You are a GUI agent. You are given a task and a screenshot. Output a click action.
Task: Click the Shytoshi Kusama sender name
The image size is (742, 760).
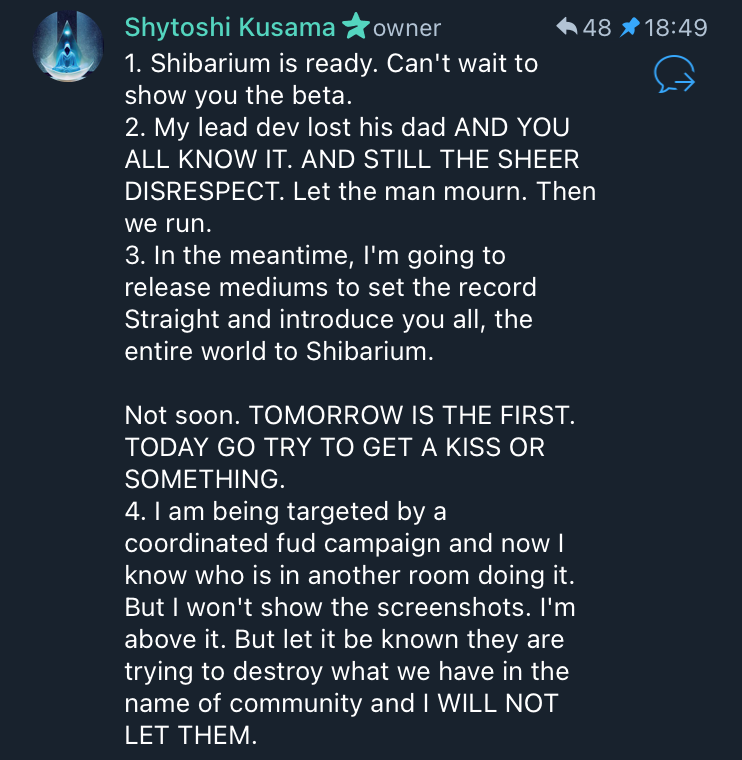click(x=230, y=28)
